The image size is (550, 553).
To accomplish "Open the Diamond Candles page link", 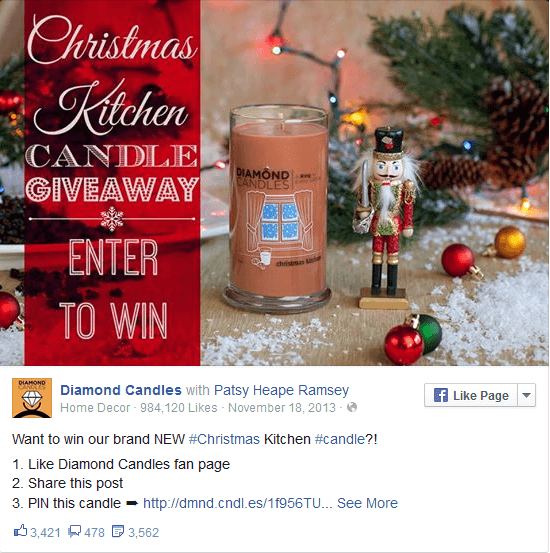I will tap(121, 390).
